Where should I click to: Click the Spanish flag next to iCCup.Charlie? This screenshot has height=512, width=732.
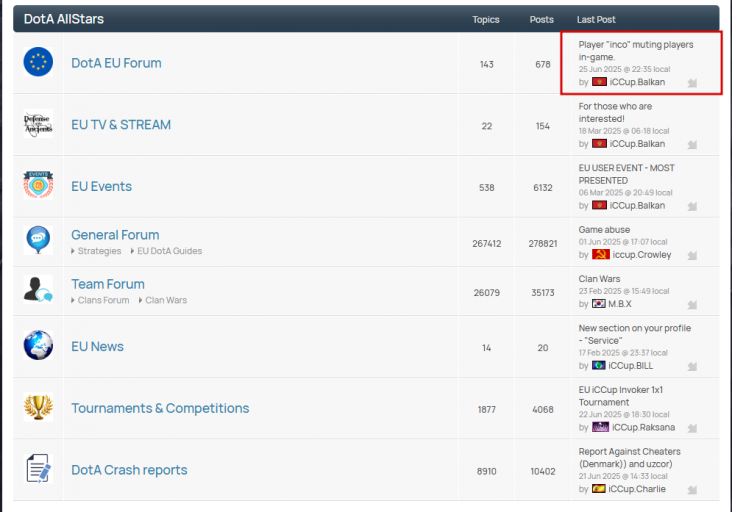click(599, 488)
